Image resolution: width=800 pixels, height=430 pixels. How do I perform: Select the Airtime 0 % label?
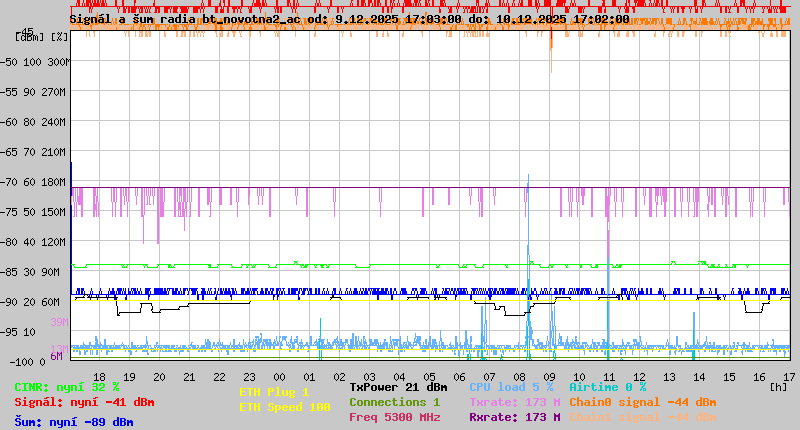tap(607, 387)
